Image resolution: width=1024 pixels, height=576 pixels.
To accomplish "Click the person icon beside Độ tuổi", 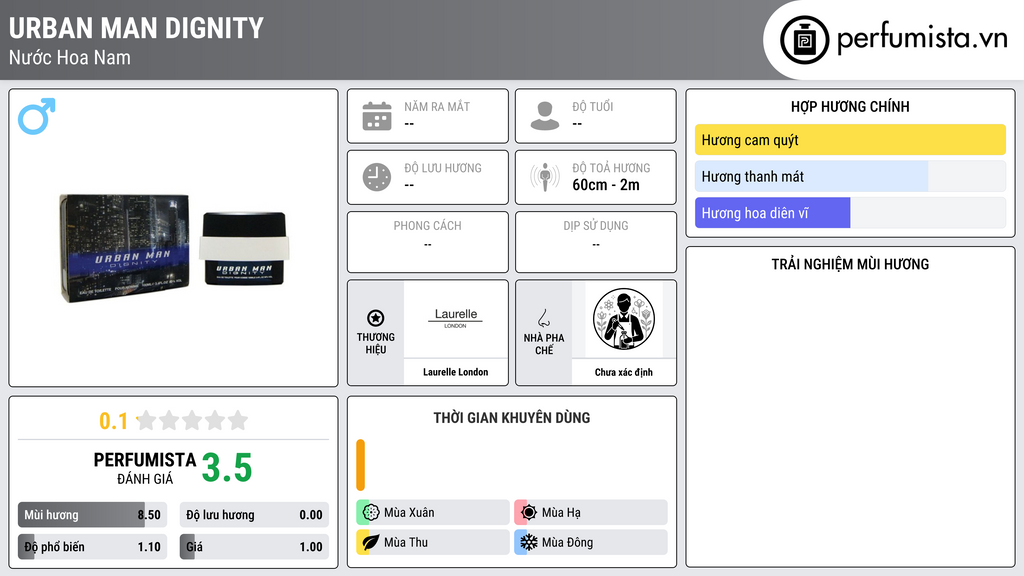I will tap(545, 116).
